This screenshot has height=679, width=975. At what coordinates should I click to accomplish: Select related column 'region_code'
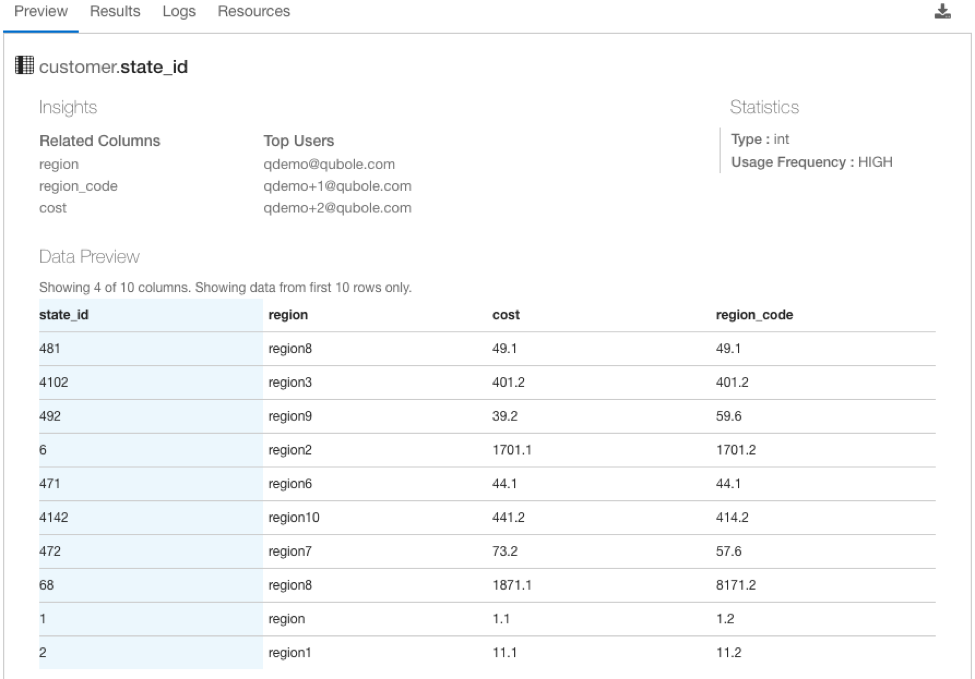click(x=78, y=186)
